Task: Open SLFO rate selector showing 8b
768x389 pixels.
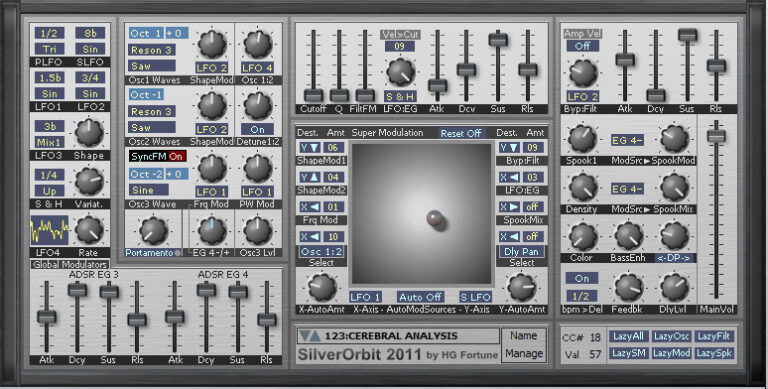Action: coord(90,33)
